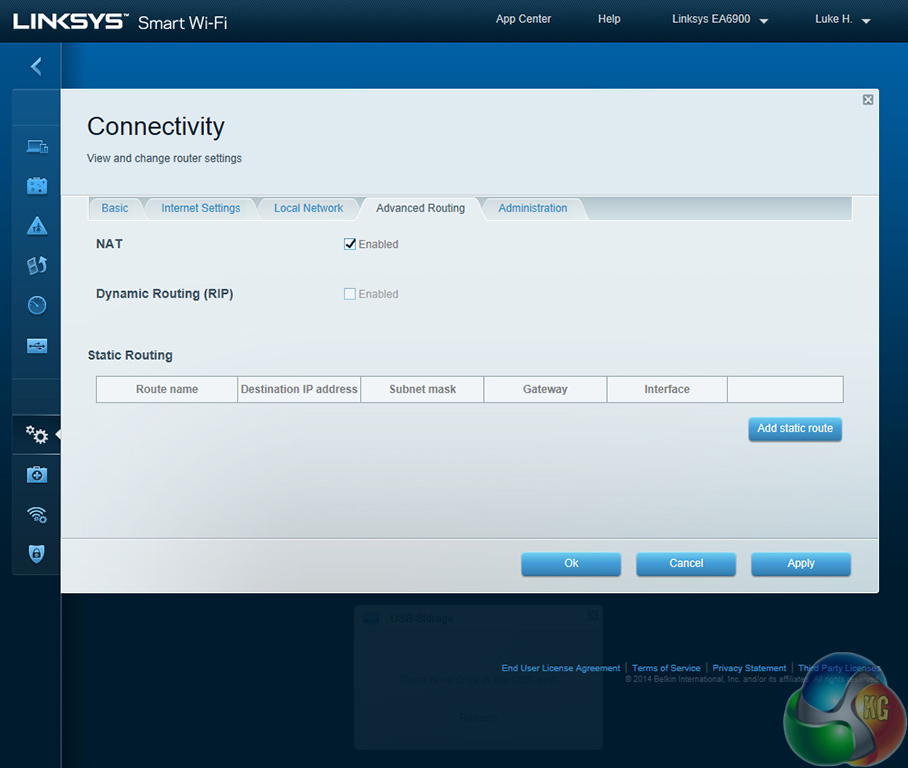Image resolution: width=908 pixels, height=768 pixels.
Task: Switch to the Administration tab
Action: [x=532, y=208]
